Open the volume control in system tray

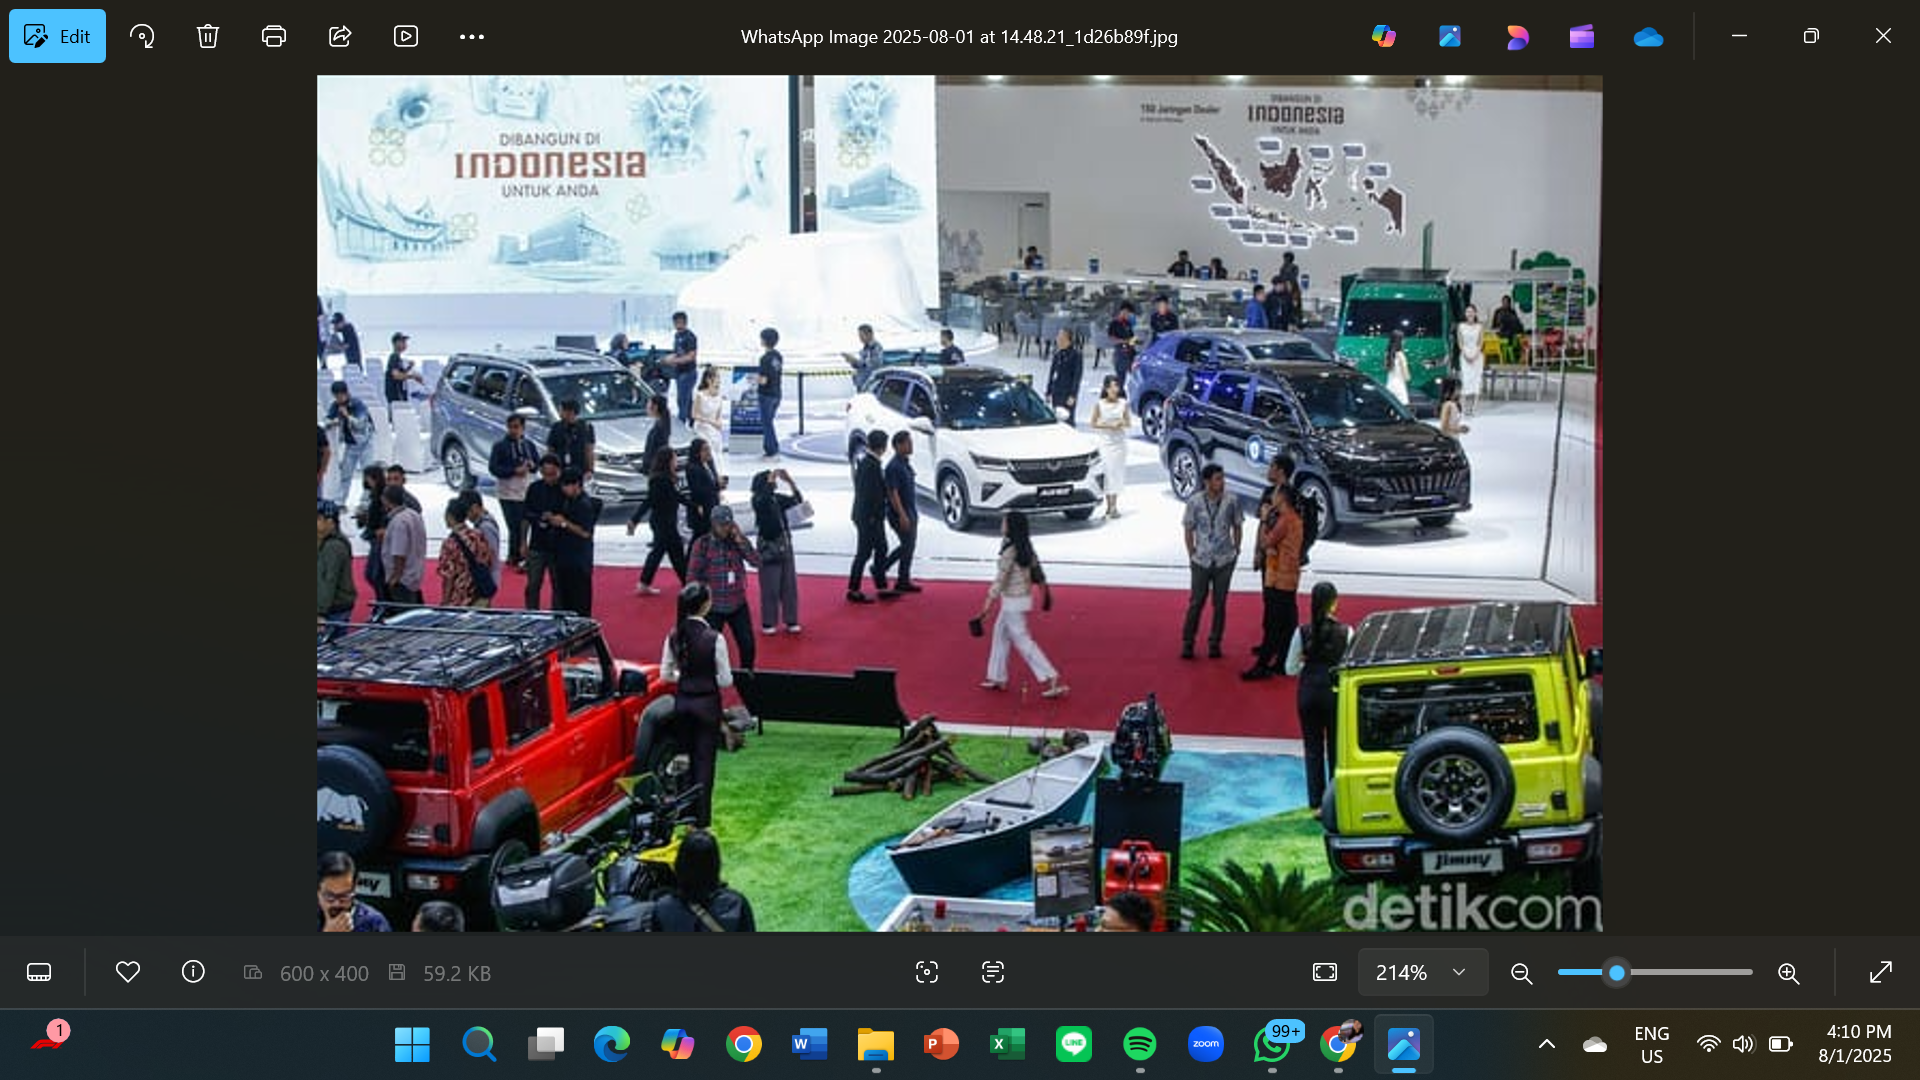click(x=1744, y=1045)
